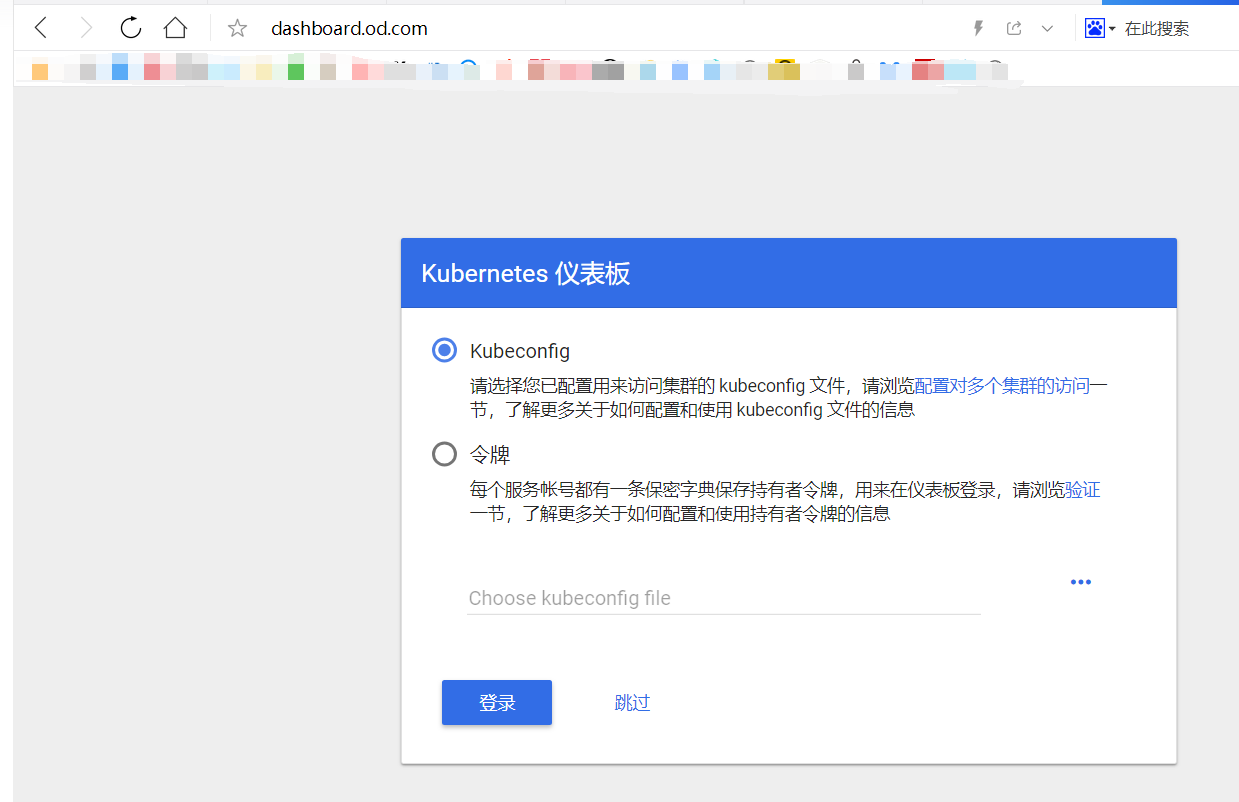Open three-dot file browse button
Viewport: 1239px width, 802px height.
click(x=1080, y=582)
